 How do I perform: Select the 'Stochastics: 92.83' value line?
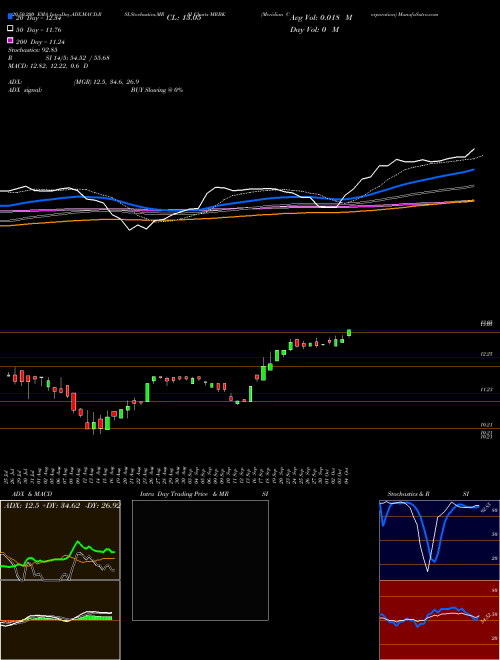[x=31, y=50]
